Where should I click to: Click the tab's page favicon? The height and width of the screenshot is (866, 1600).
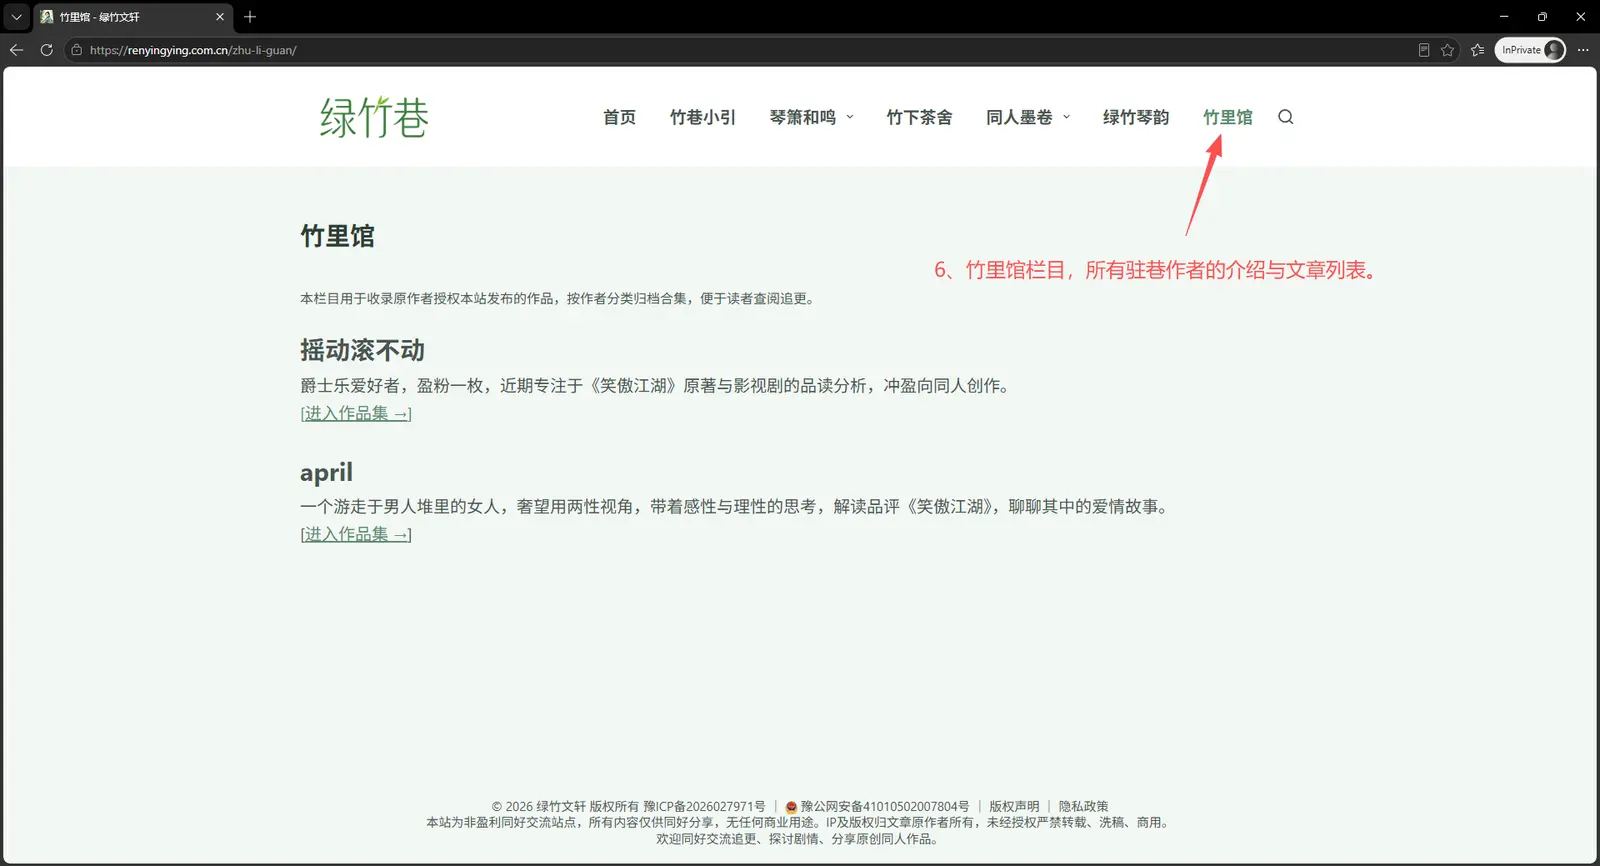47,17
